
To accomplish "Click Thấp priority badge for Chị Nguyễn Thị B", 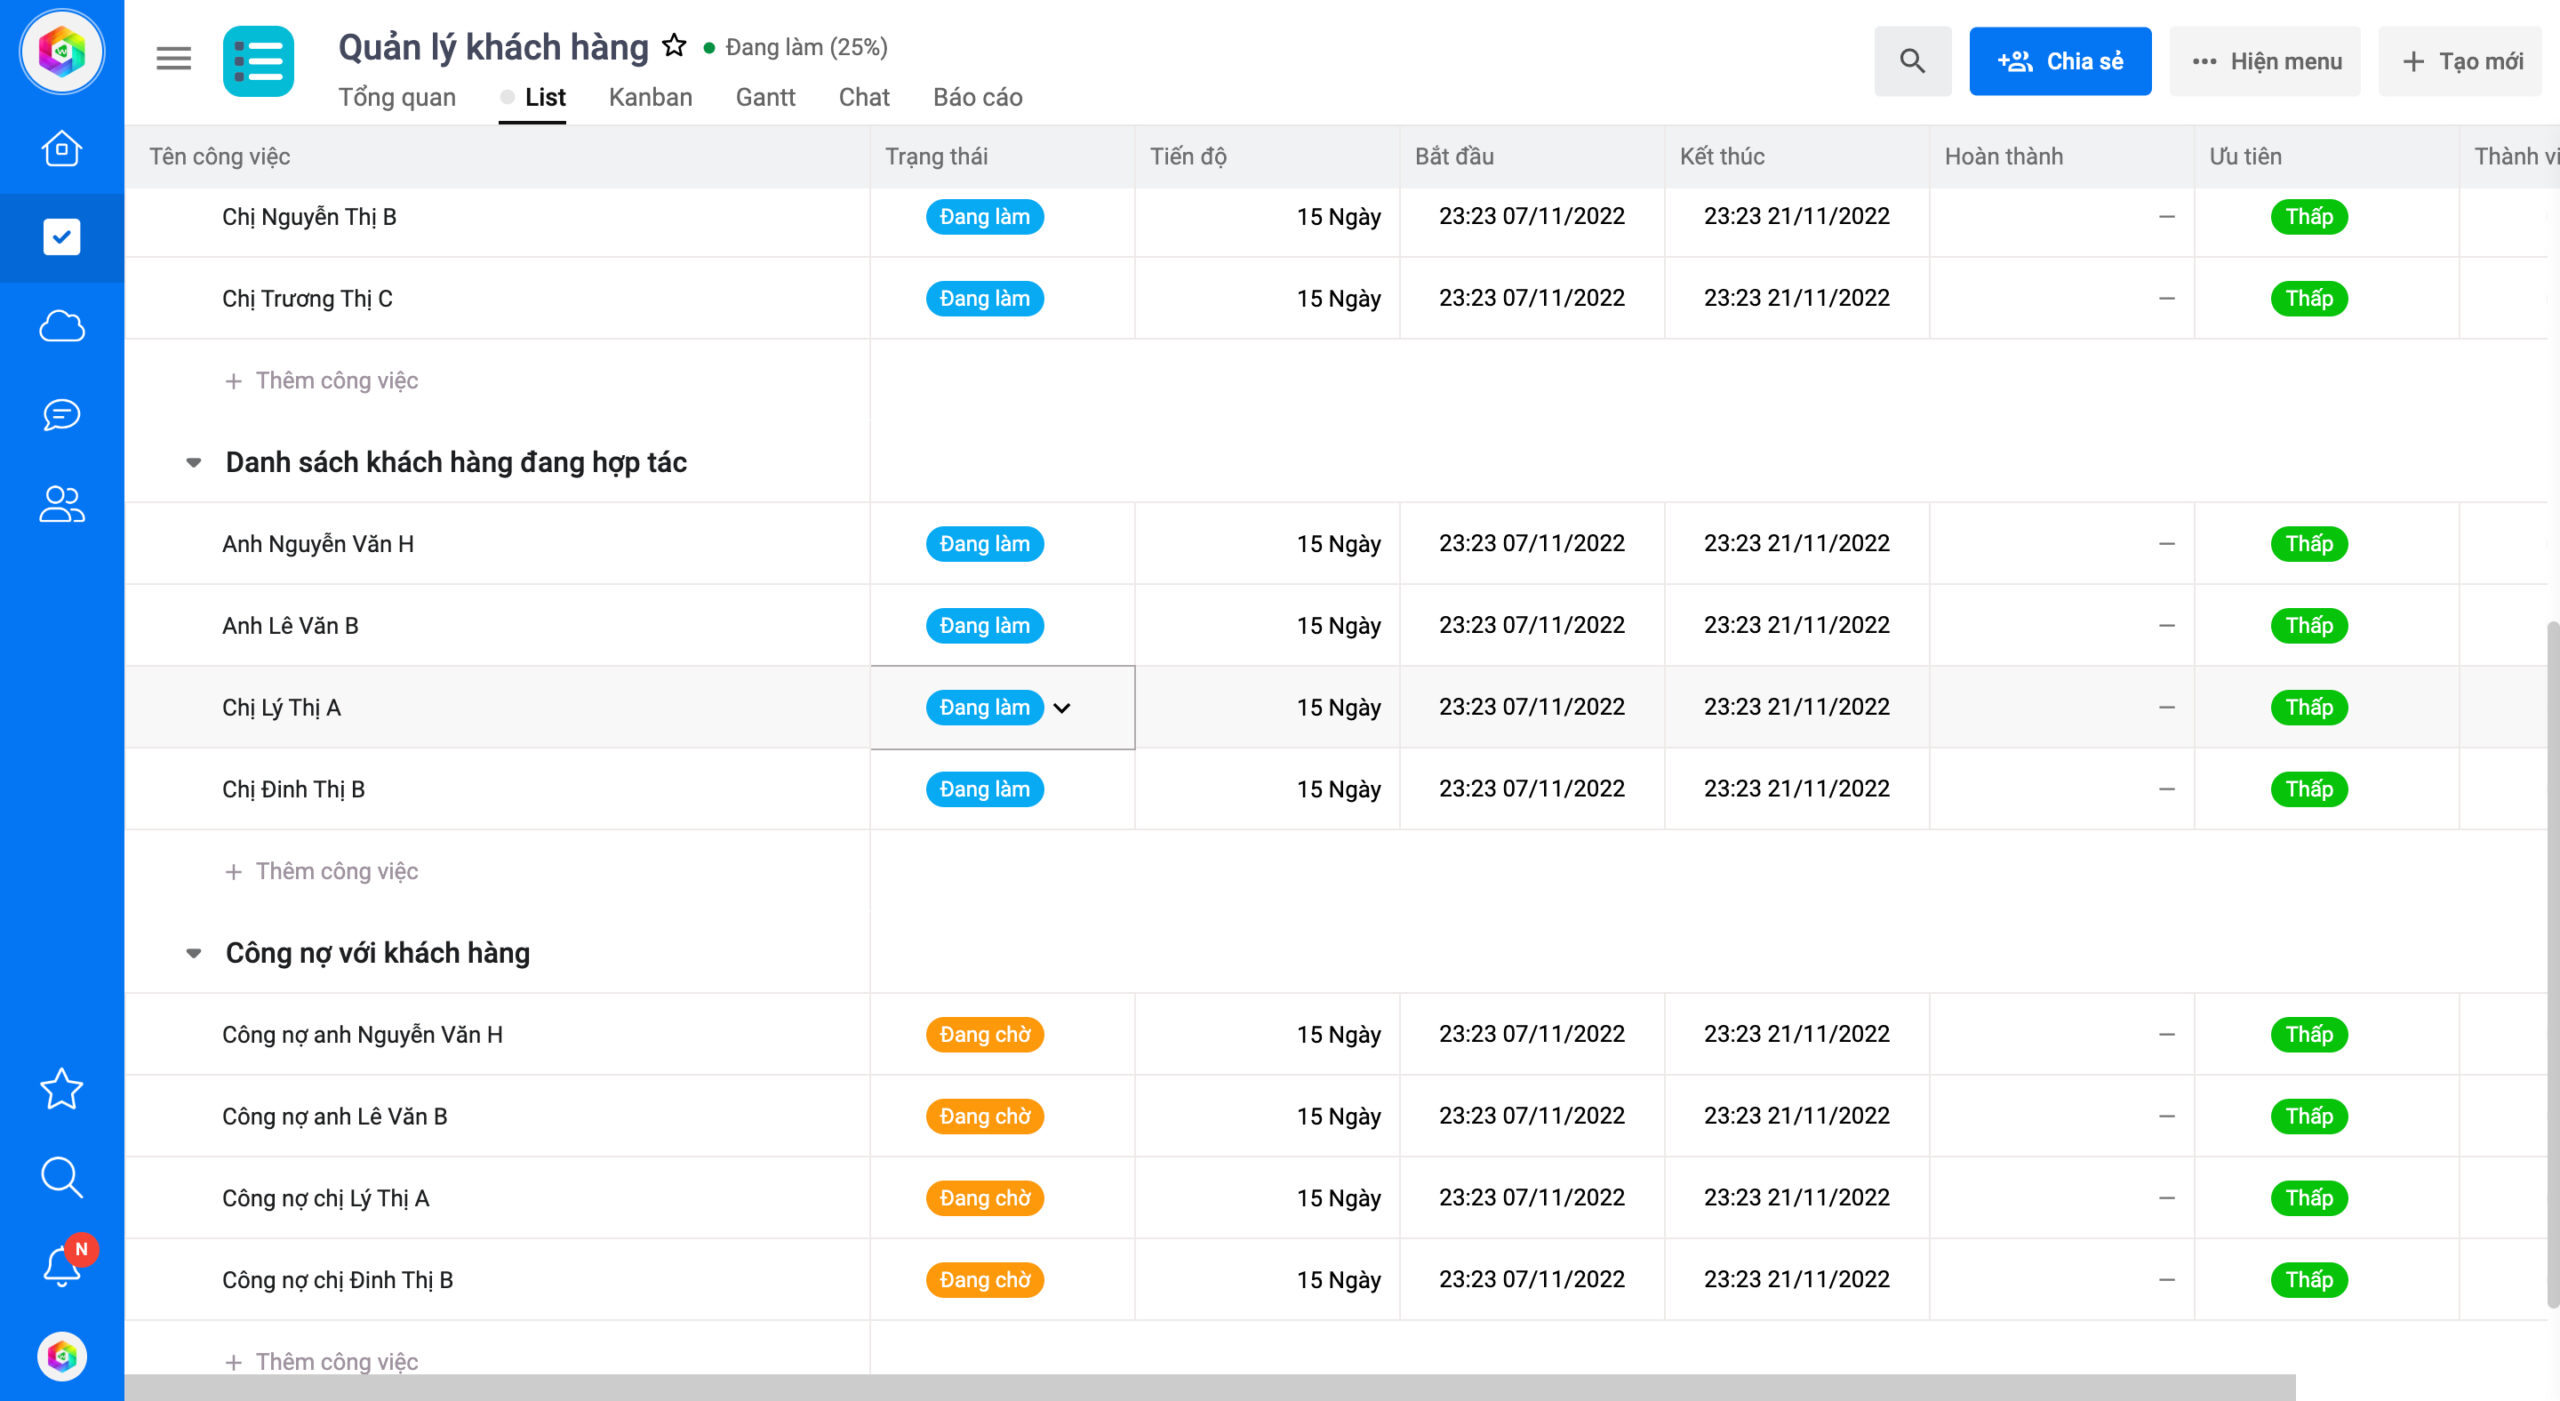I will point(2309,217).
